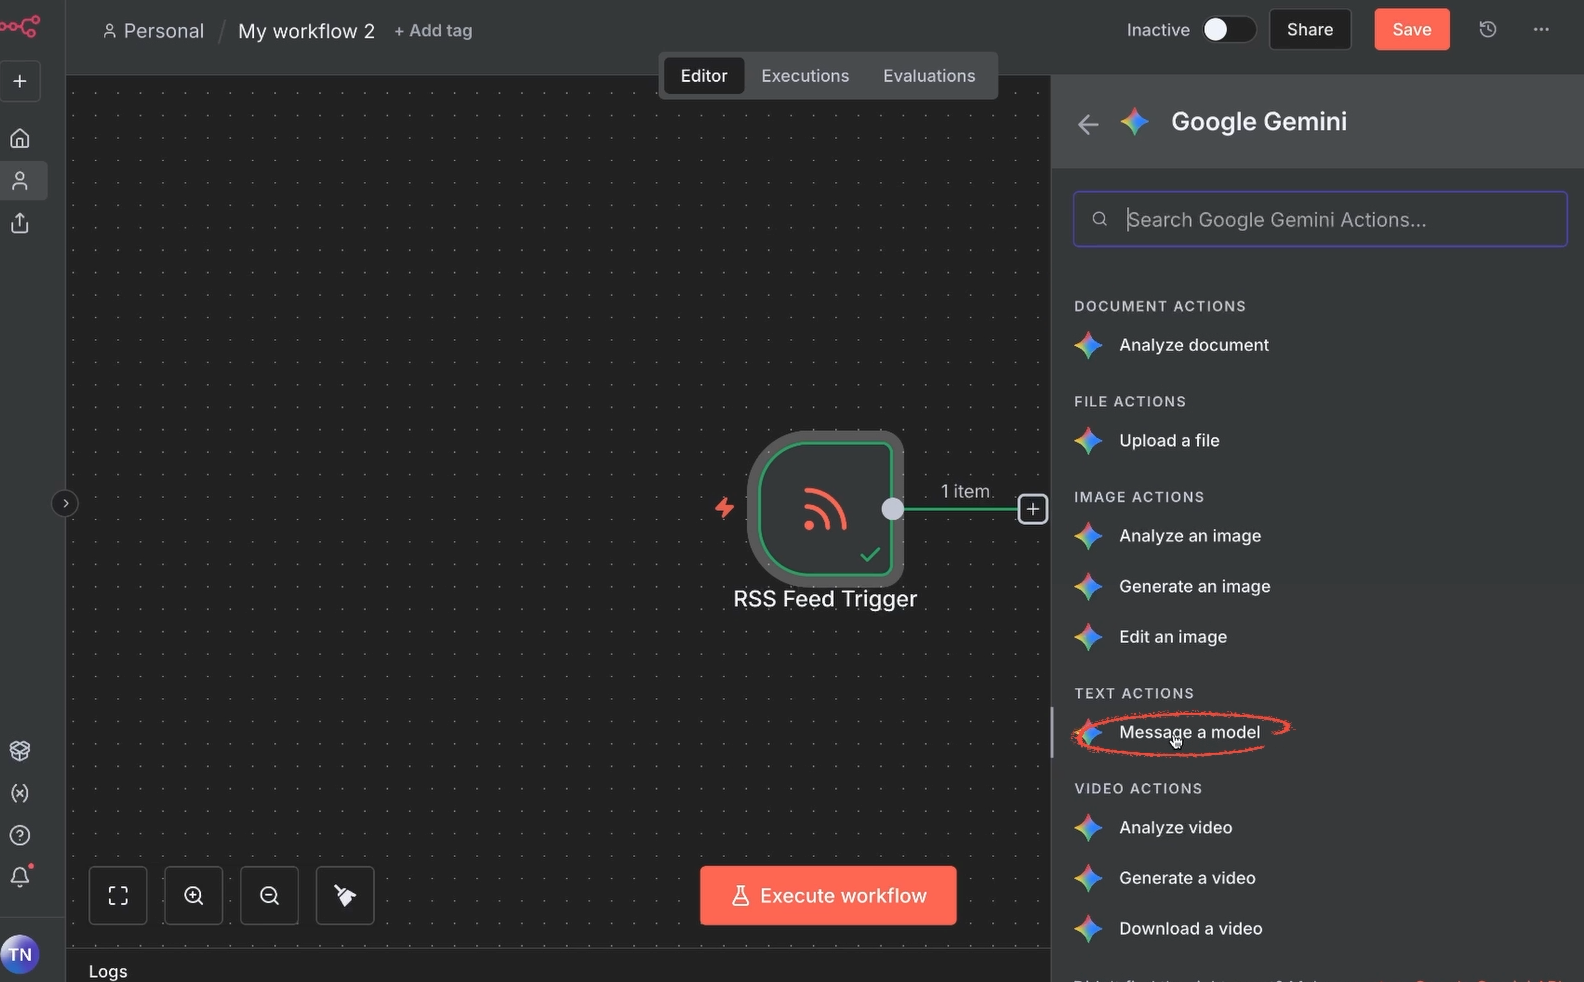Zoom in on the canvas
The image size is (1584, 982).
point(194,896)
